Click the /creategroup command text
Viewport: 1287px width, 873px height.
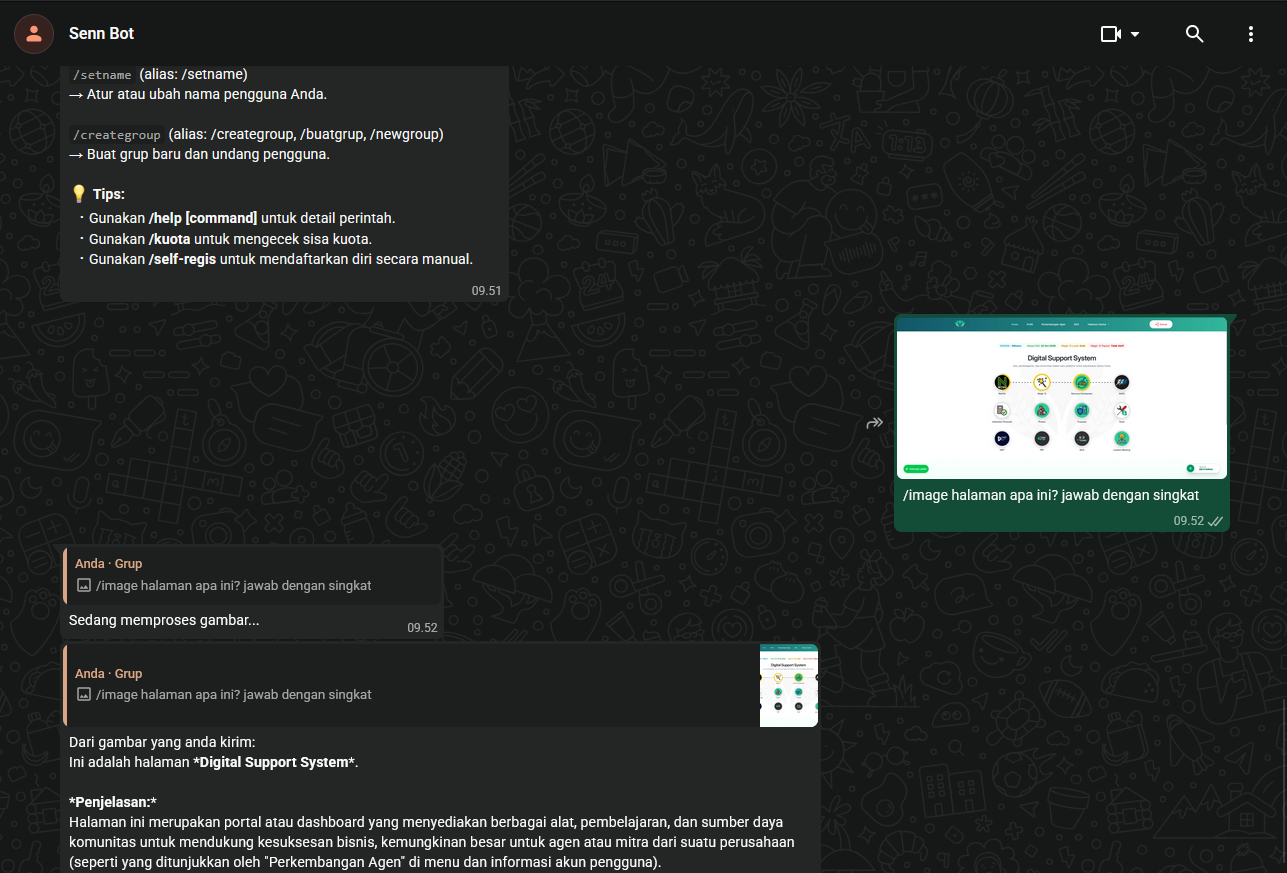[116, 135]
